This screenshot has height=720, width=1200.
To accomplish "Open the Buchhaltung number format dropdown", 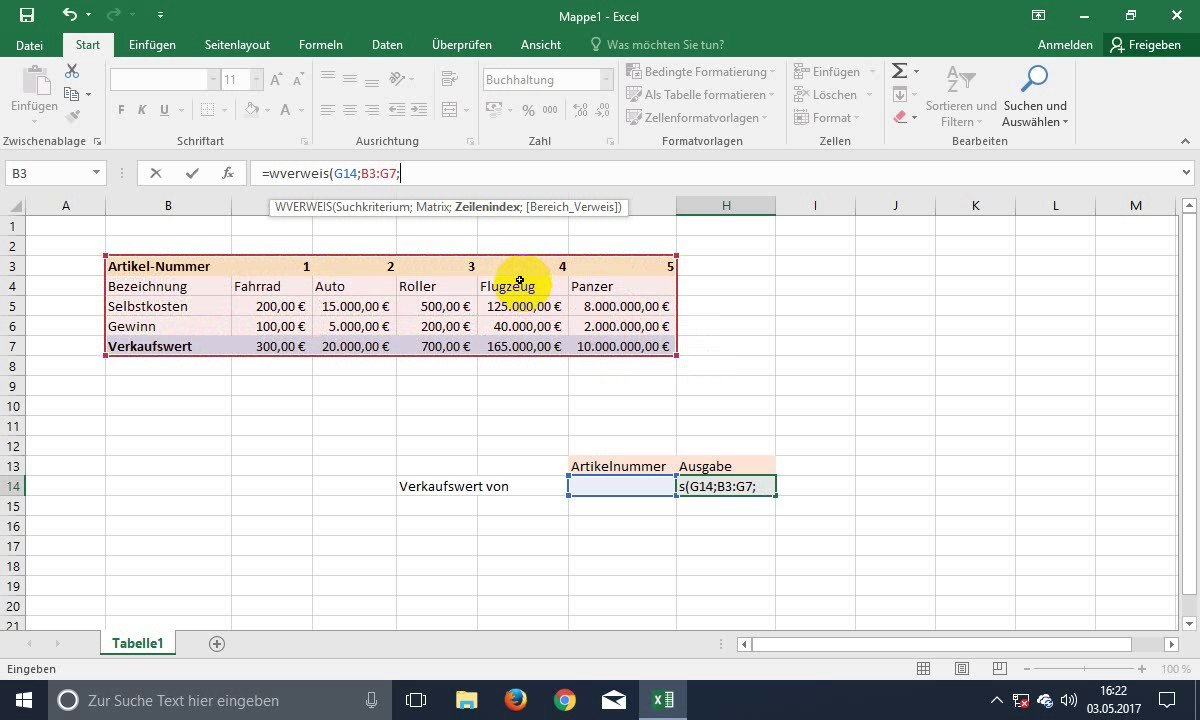I will (606, 80).
